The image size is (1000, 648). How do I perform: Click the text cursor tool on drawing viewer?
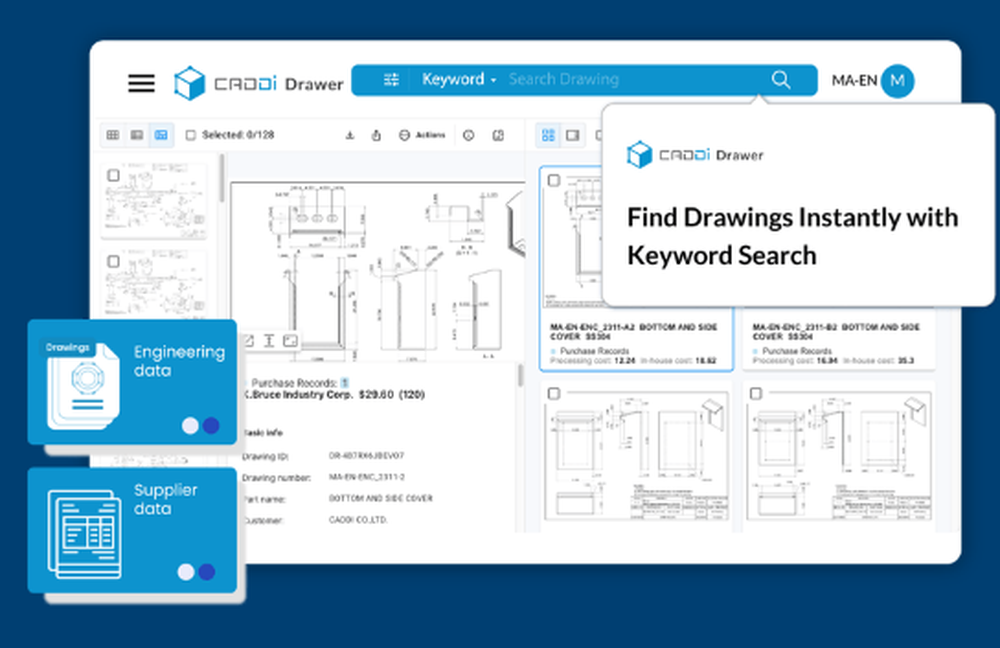[x=269, y=341]
